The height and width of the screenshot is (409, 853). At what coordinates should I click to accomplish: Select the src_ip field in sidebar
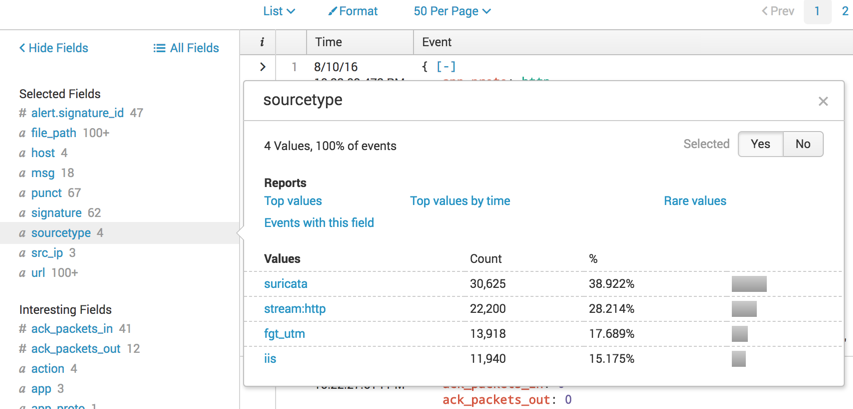[x=46, y=253]
